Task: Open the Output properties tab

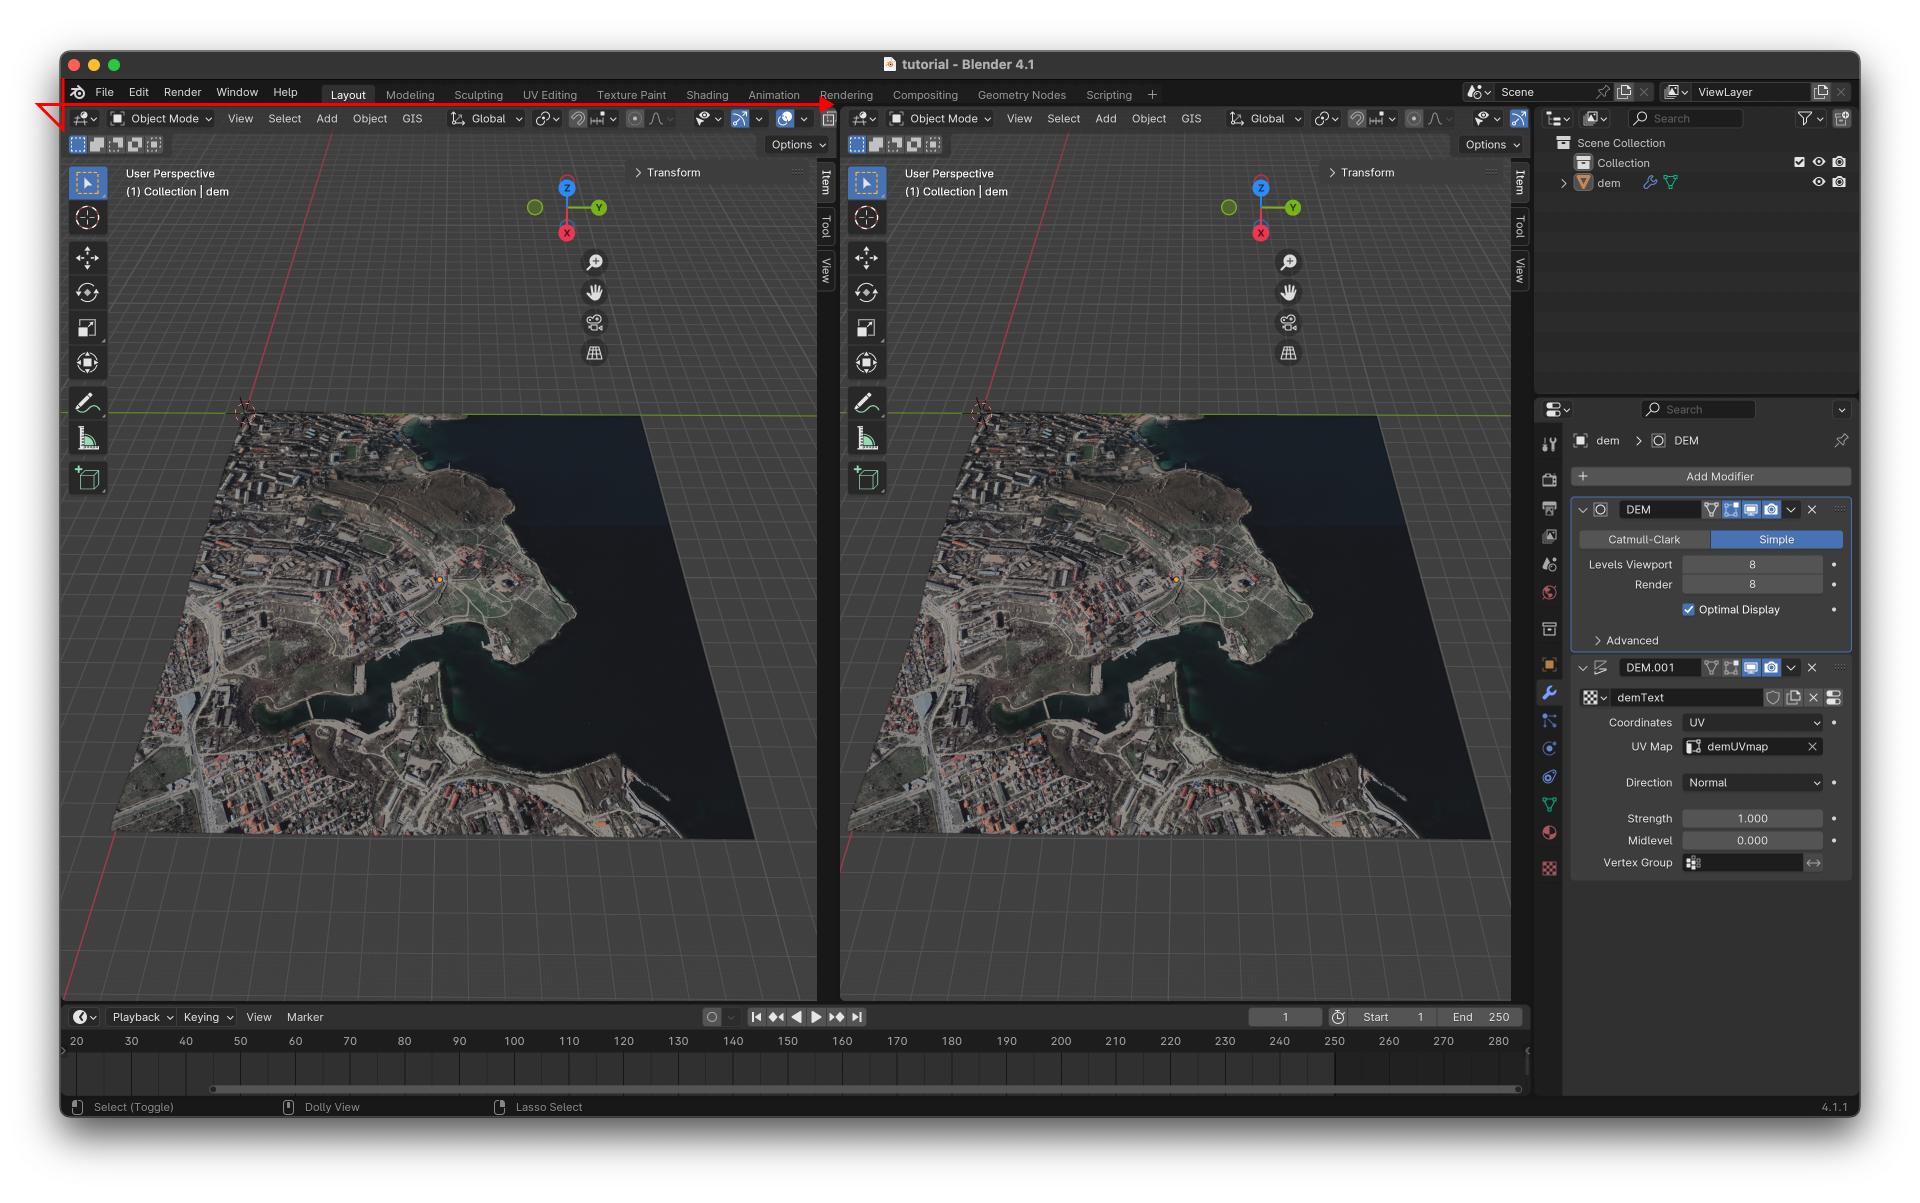Action: click(1549, 508)
